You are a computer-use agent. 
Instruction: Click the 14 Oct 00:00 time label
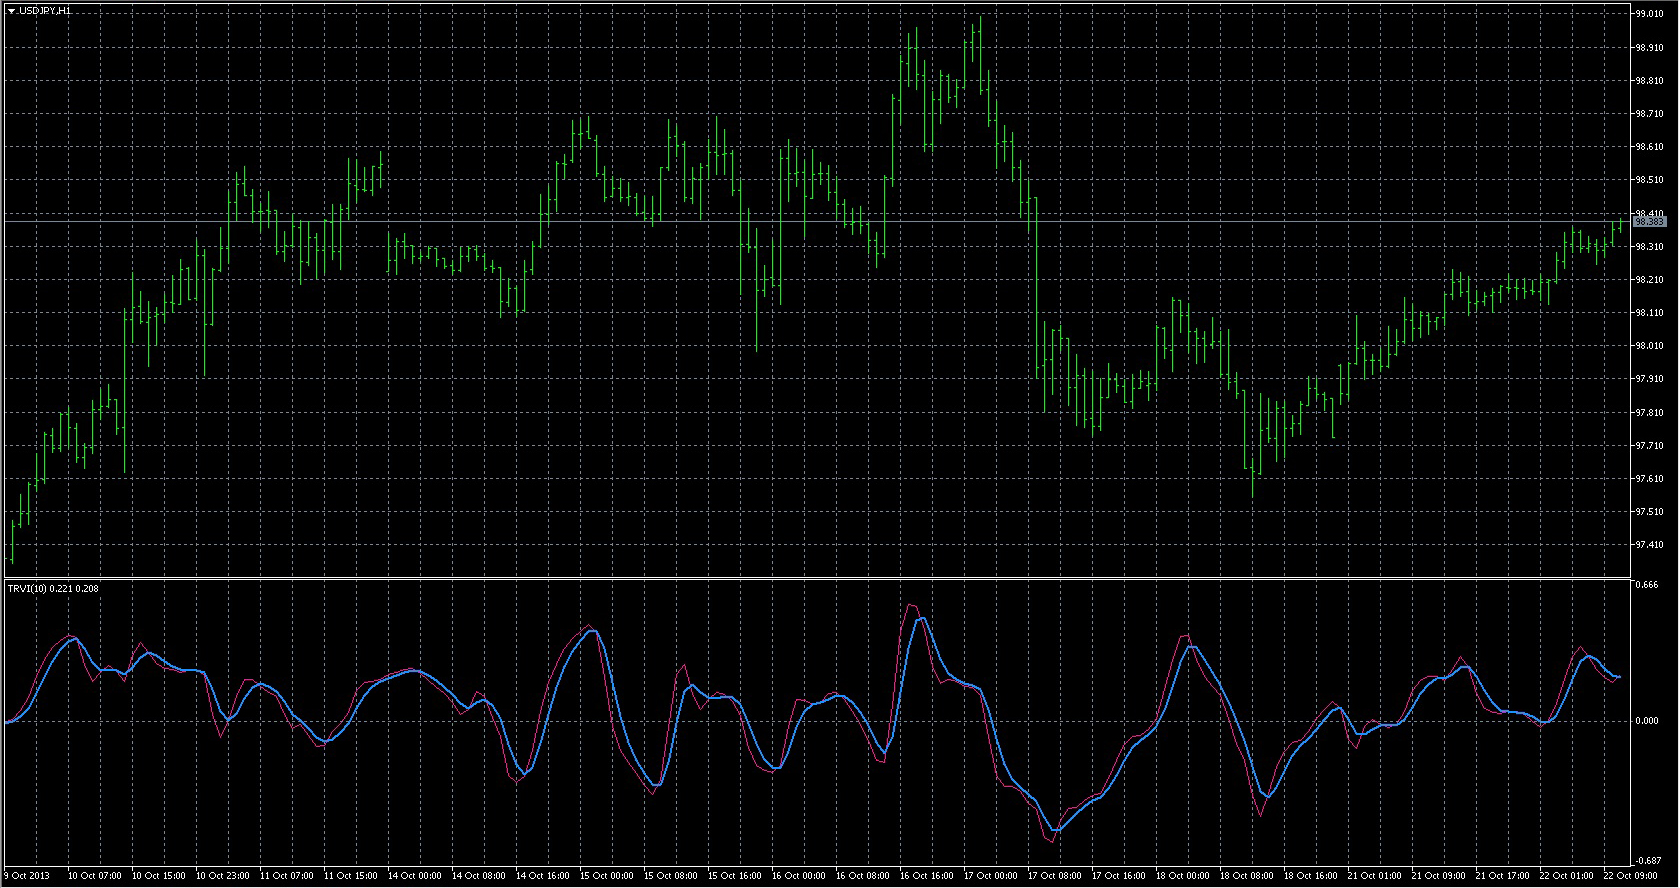[415, 876]
